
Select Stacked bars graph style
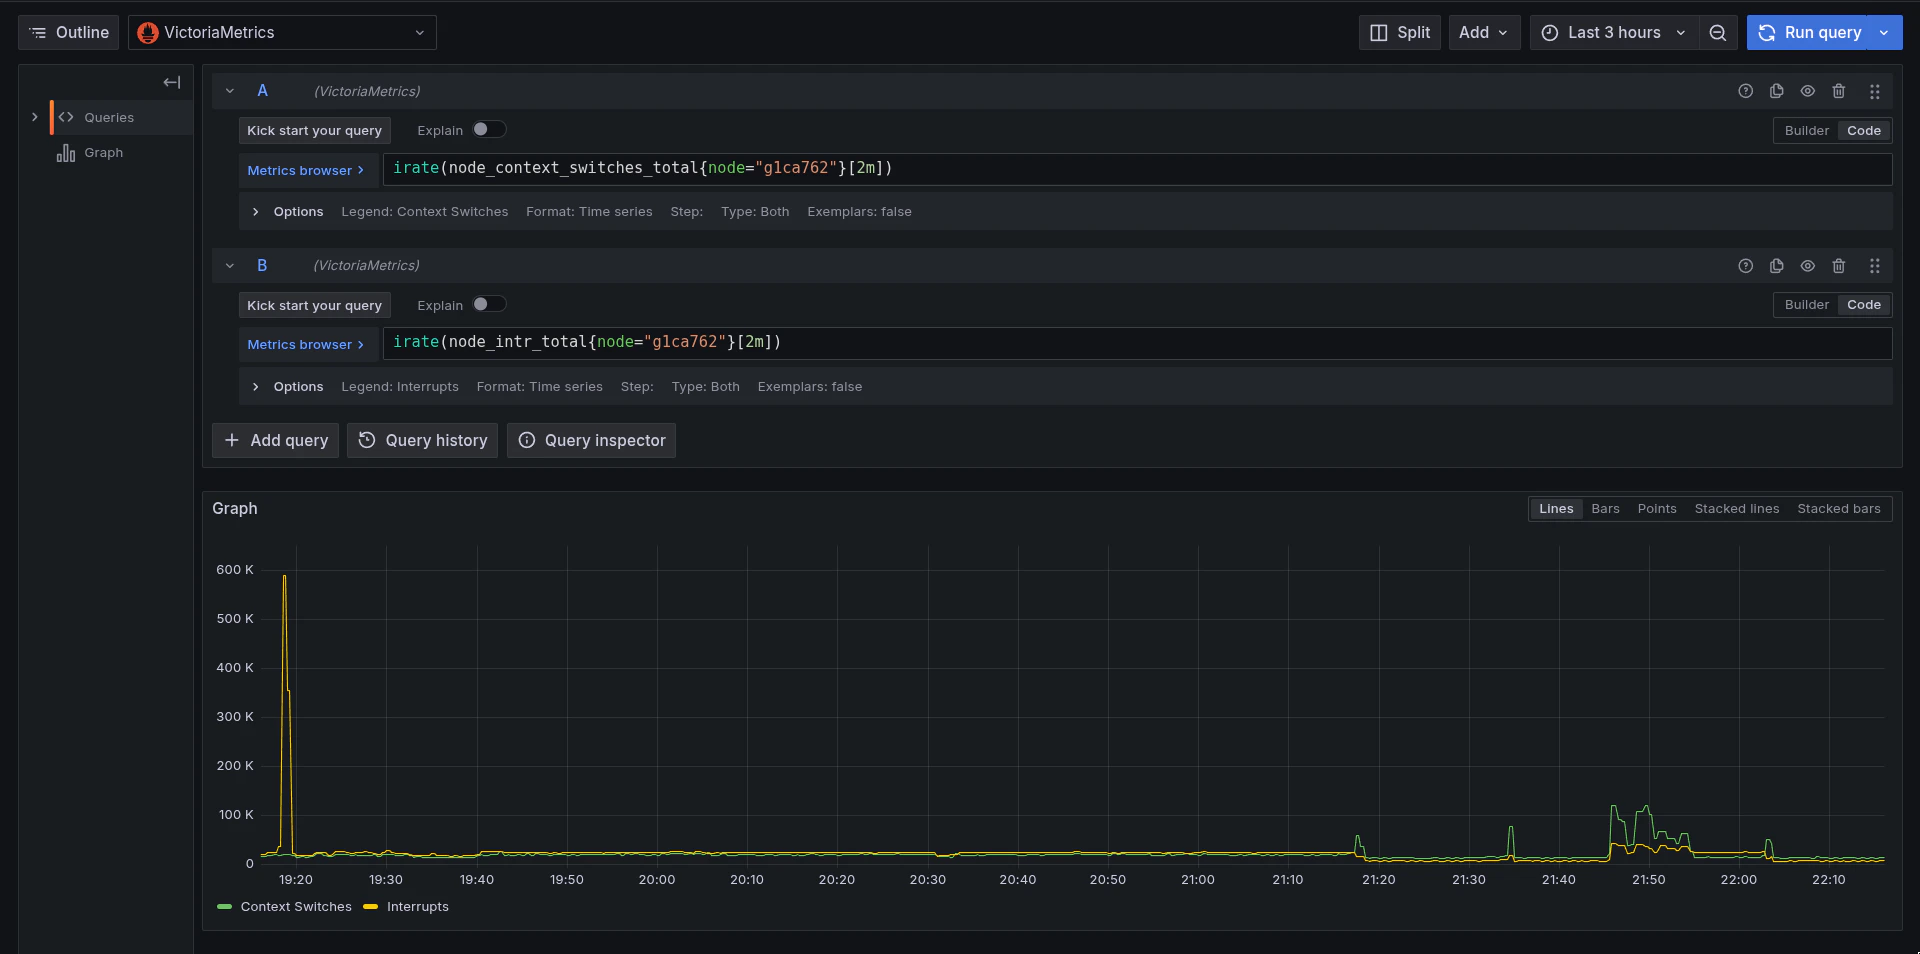click(x=1839, y=508)
